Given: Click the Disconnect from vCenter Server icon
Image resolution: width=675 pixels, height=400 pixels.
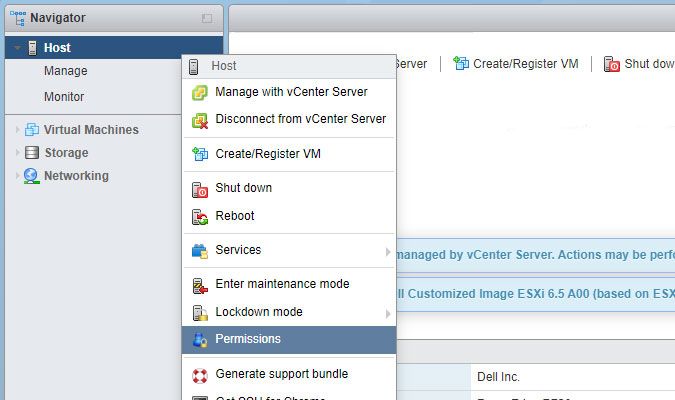Looking at the screenshot, I should point(199,119).
